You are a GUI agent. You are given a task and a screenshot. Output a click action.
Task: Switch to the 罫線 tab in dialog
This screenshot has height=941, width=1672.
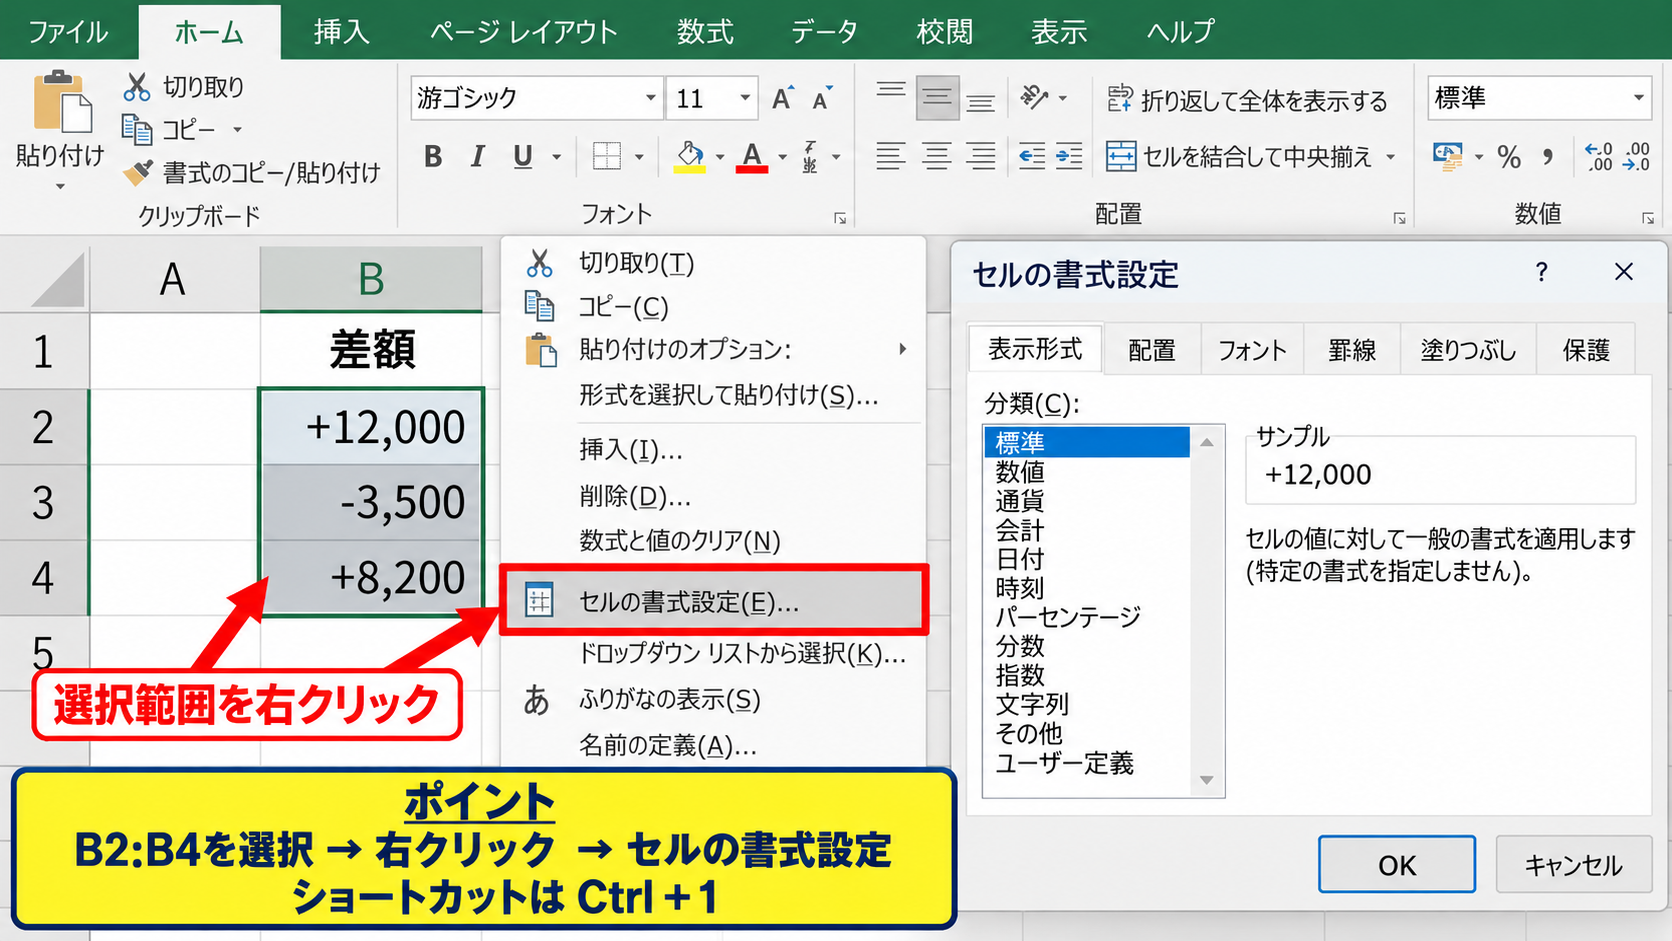point(1351,350)
